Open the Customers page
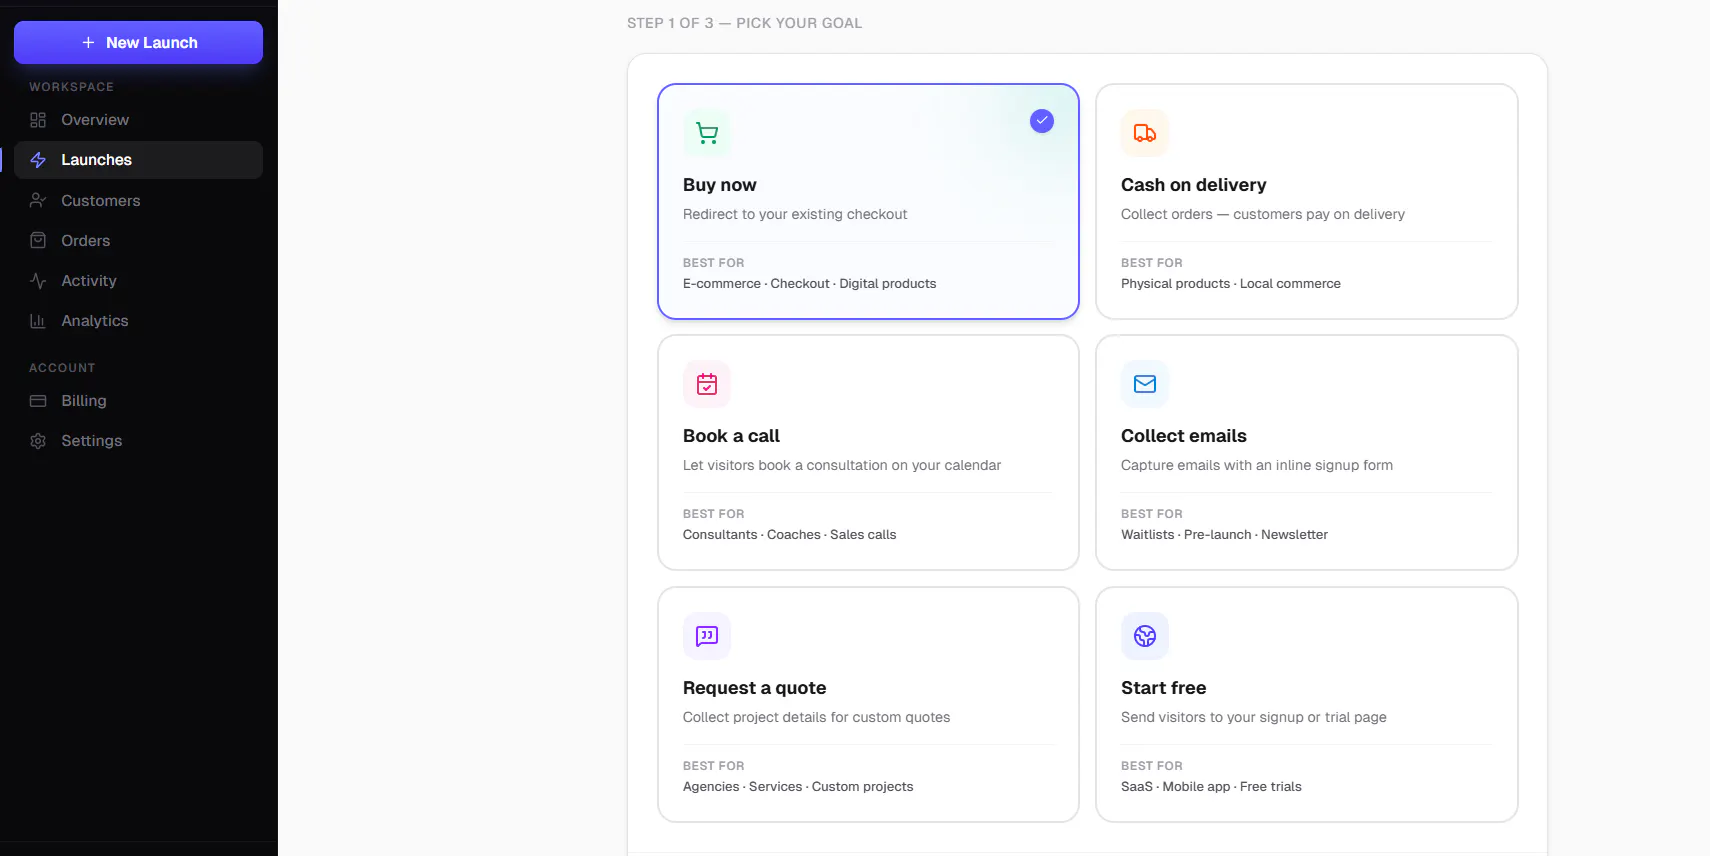The image size is (1710, 856). click(138, 200)
